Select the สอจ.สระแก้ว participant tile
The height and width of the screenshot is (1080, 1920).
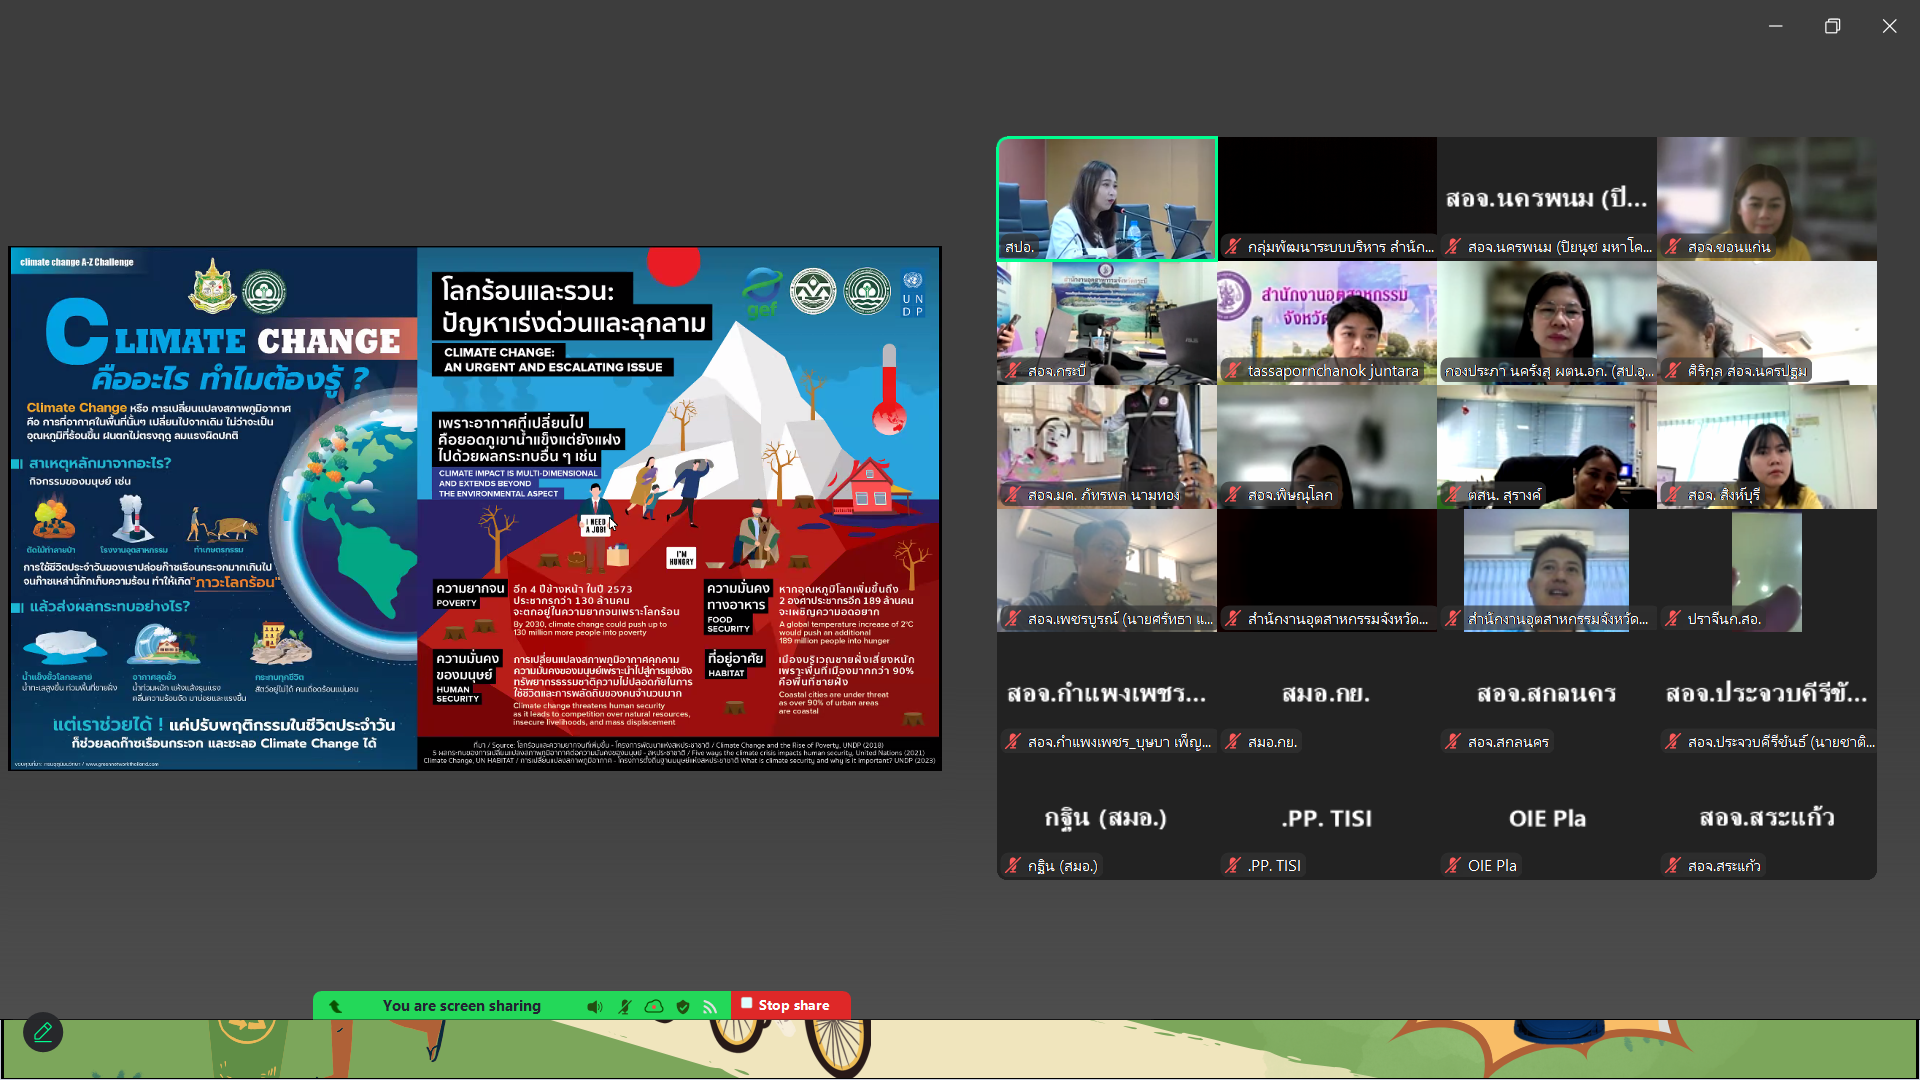point(1766,818)
